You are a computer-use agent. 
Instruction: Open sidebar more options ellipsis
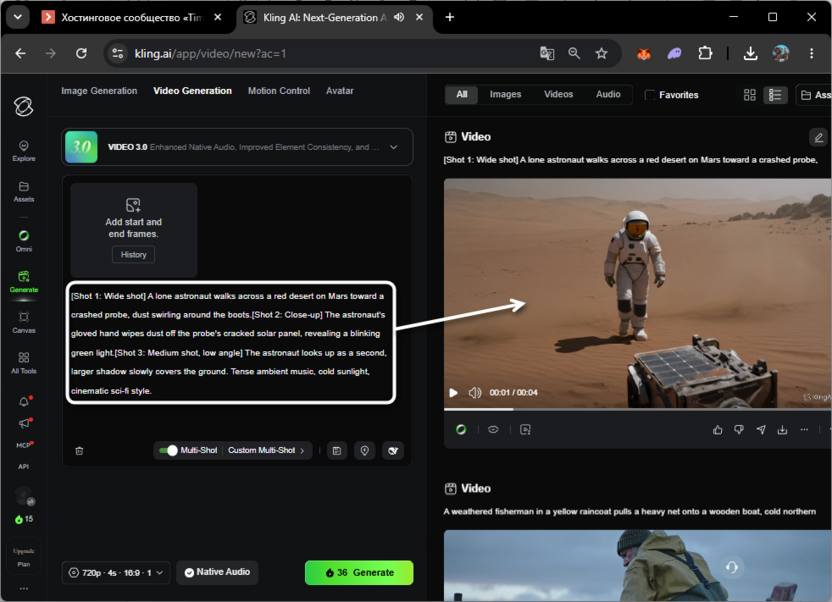[23, 588]
